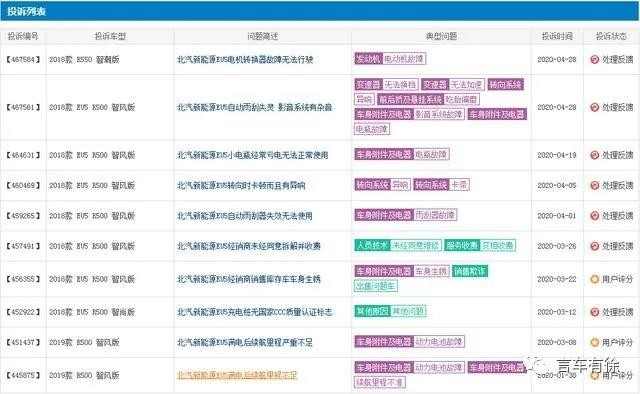The width and height of the screenshot is (640, 394).
Task: Click the 用户评分 status text in row 456355
Action: (618, 279)
